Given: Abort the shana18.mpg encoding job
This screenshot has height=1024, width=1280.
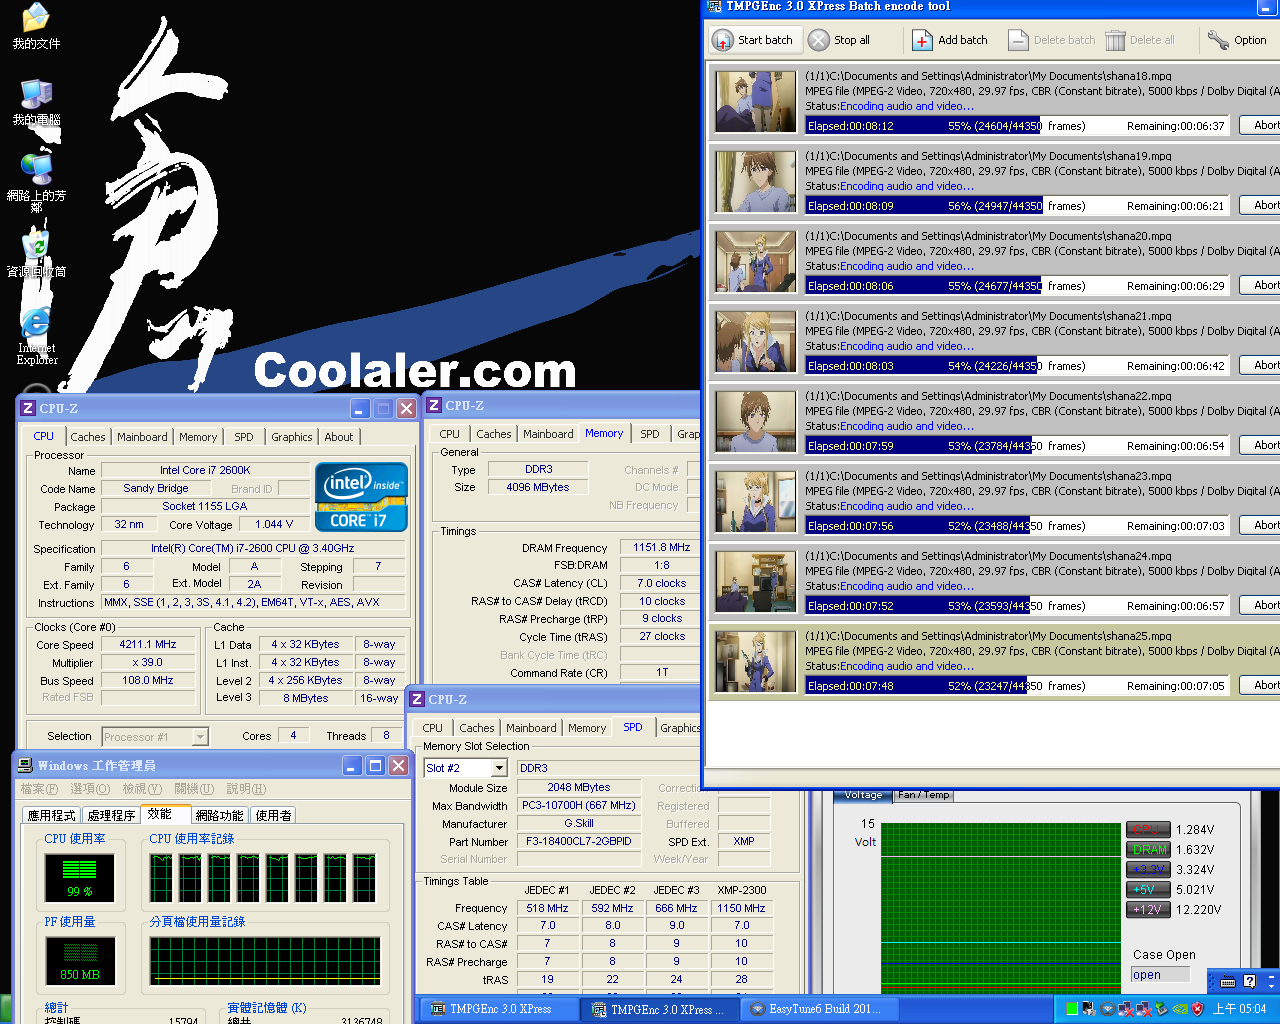Looking at the screenshot, I should coord(1262,125).
